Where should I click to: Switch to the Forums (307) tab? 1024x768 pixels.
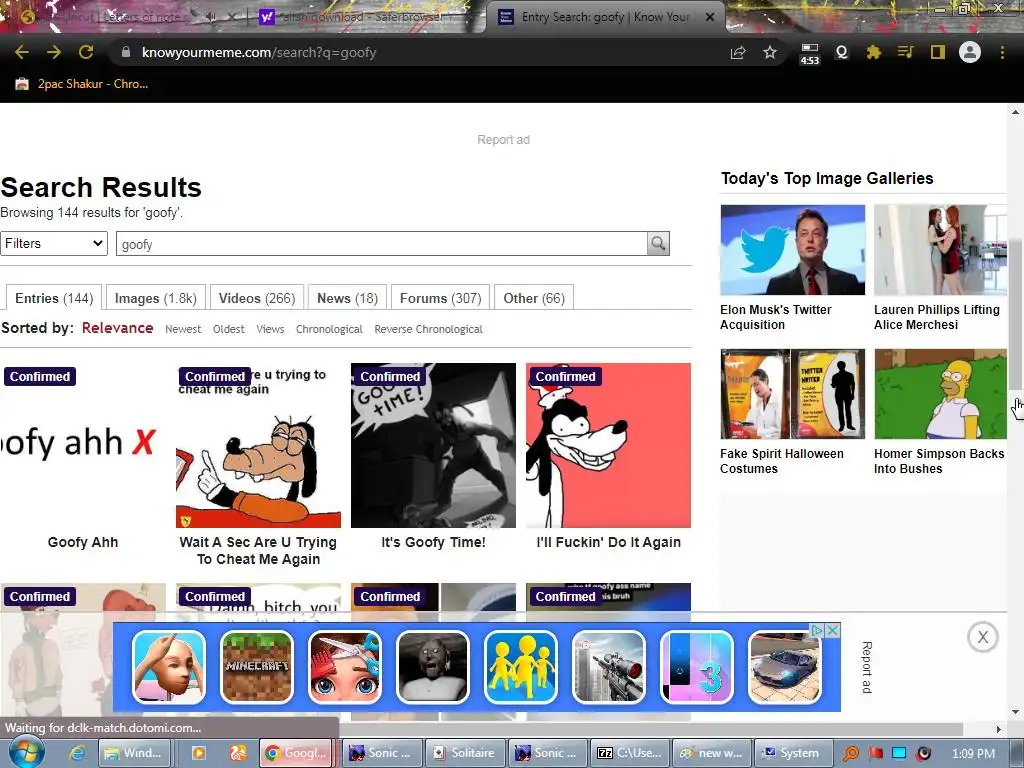(440, 298)
